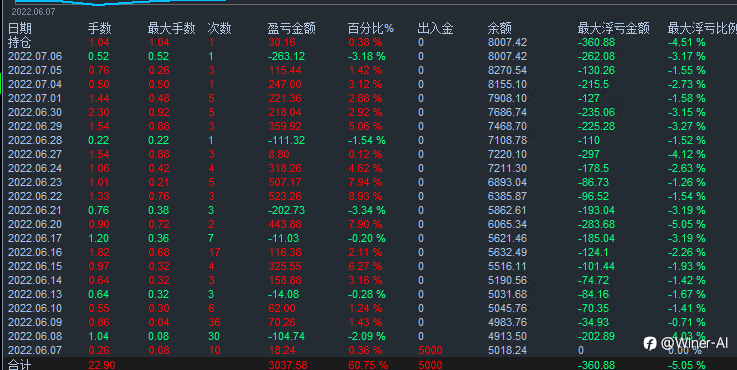Click the 百分比% column header
737x370 pixels.
click(x=370, y=29)
